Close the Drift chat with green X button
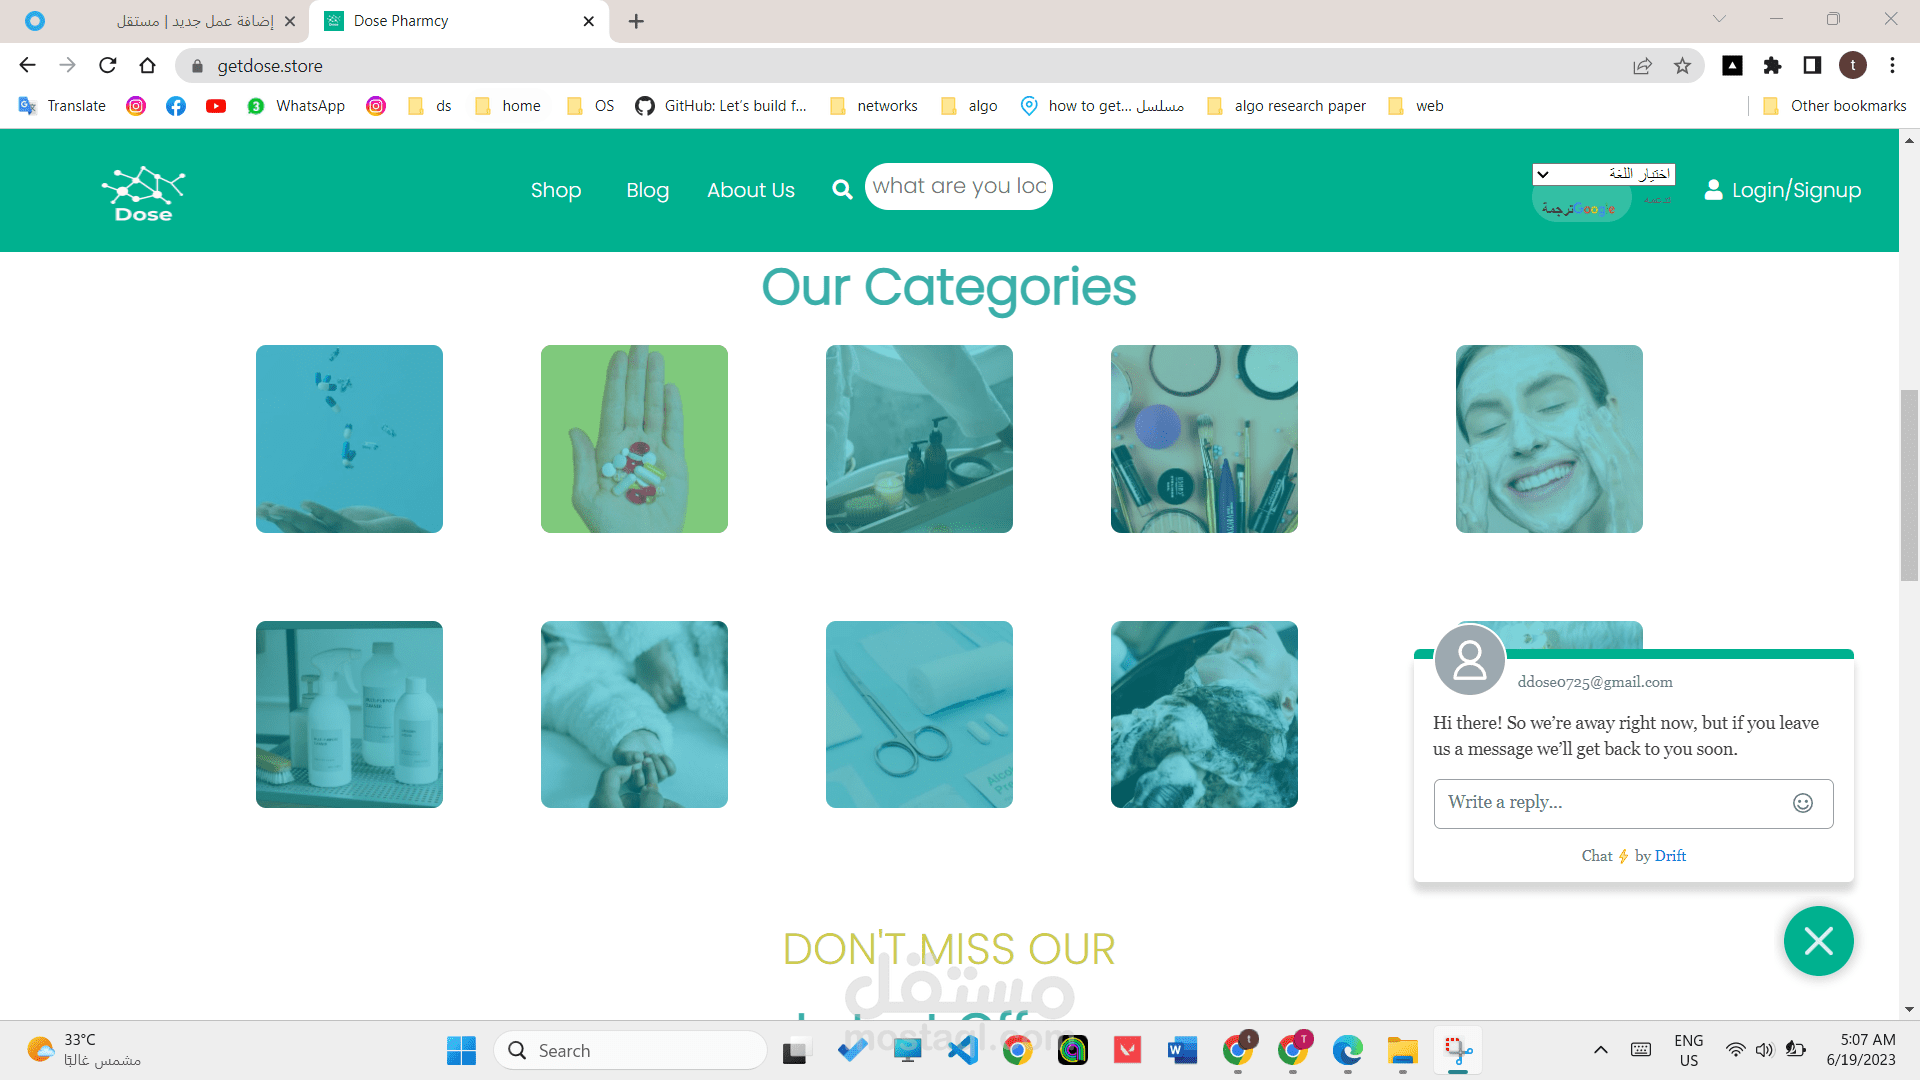This screenshot has height=1080, width=1920. tap(1817, 941)
